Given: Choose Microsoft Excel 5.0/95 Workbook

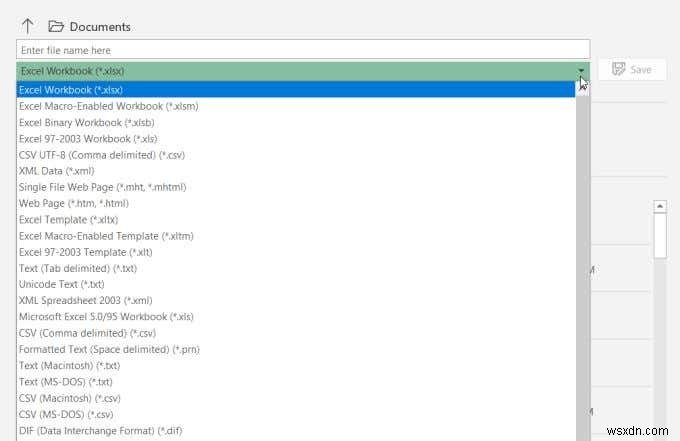Looking at the screenshot, I should (296, 317).
